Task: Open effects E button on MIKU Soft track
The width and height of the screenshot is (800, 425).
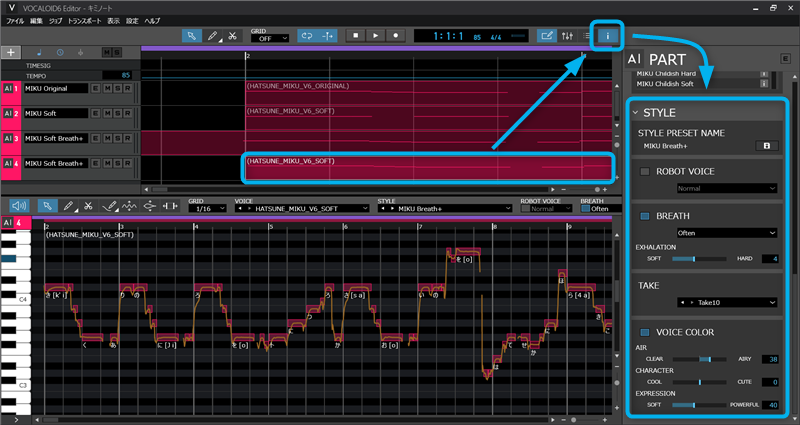Action: click(95, 113)
